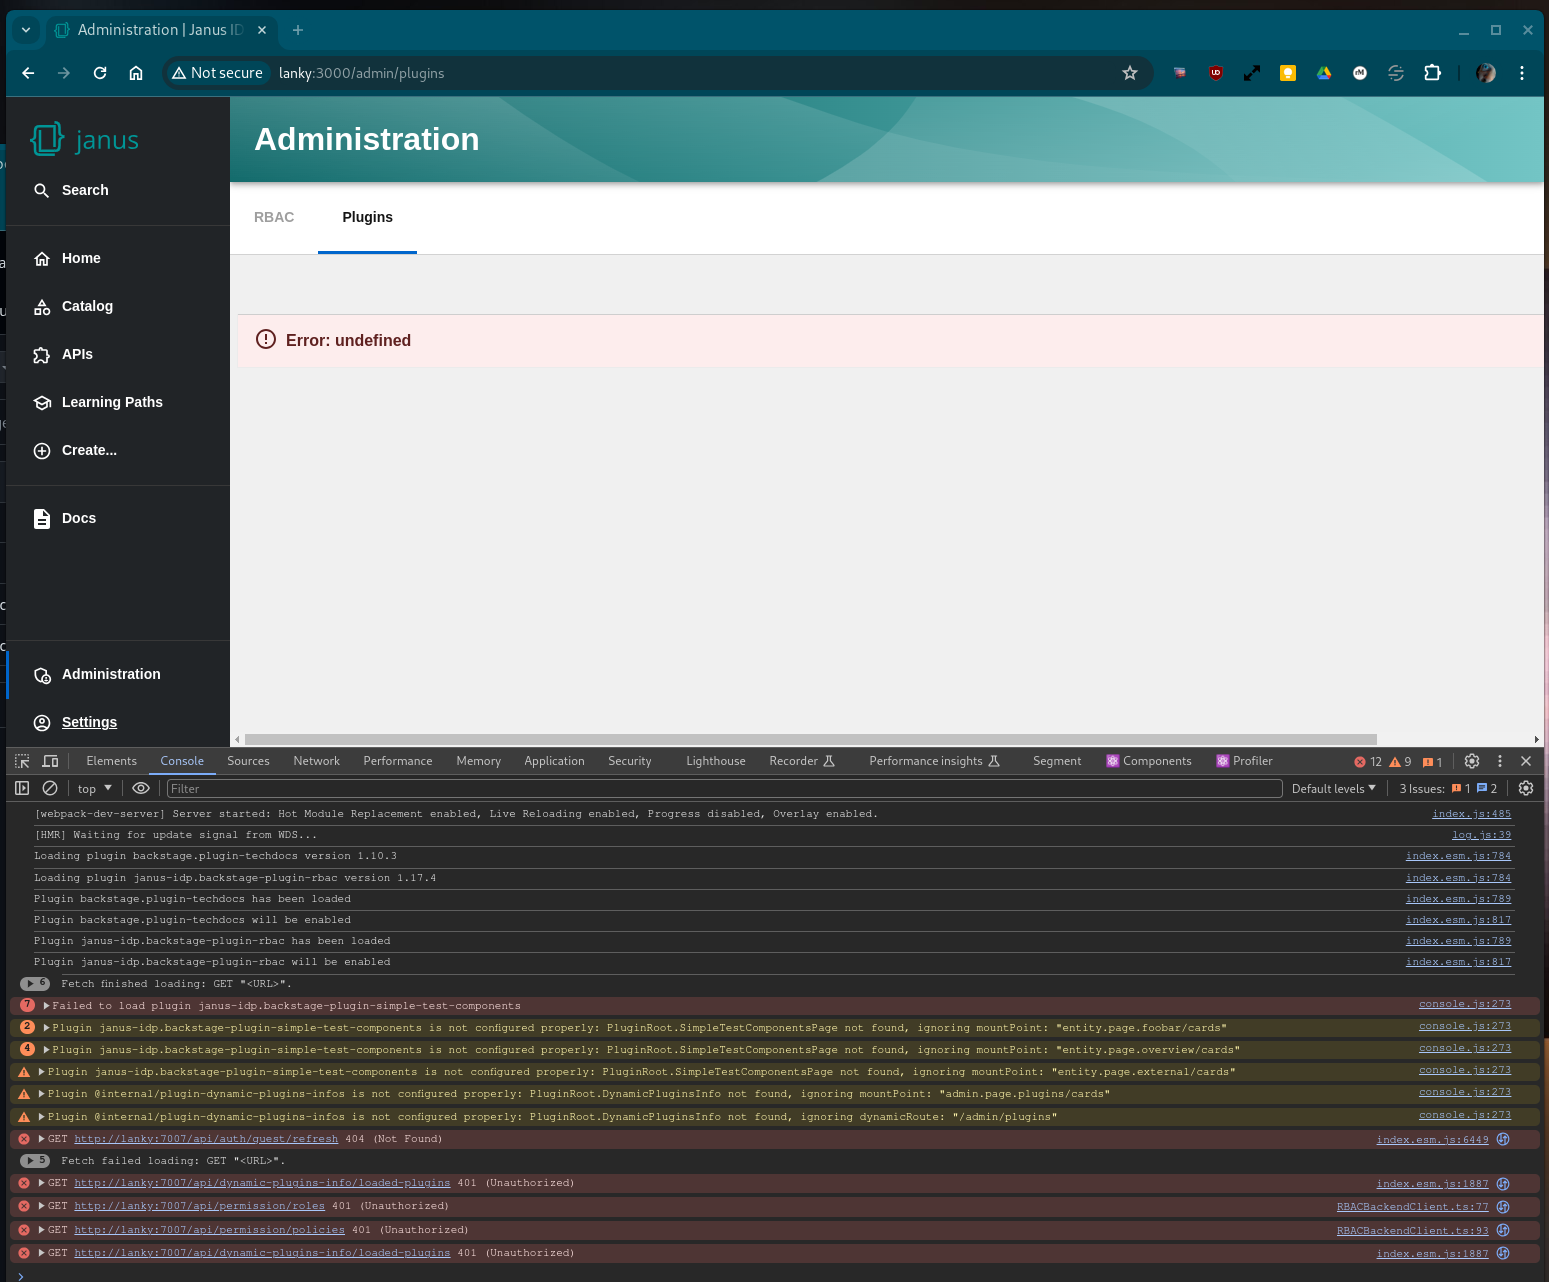1549x1282 pixels.
Task: Expand the entity.page.foobar/cards warning
Action: (x=46, y=1027)
